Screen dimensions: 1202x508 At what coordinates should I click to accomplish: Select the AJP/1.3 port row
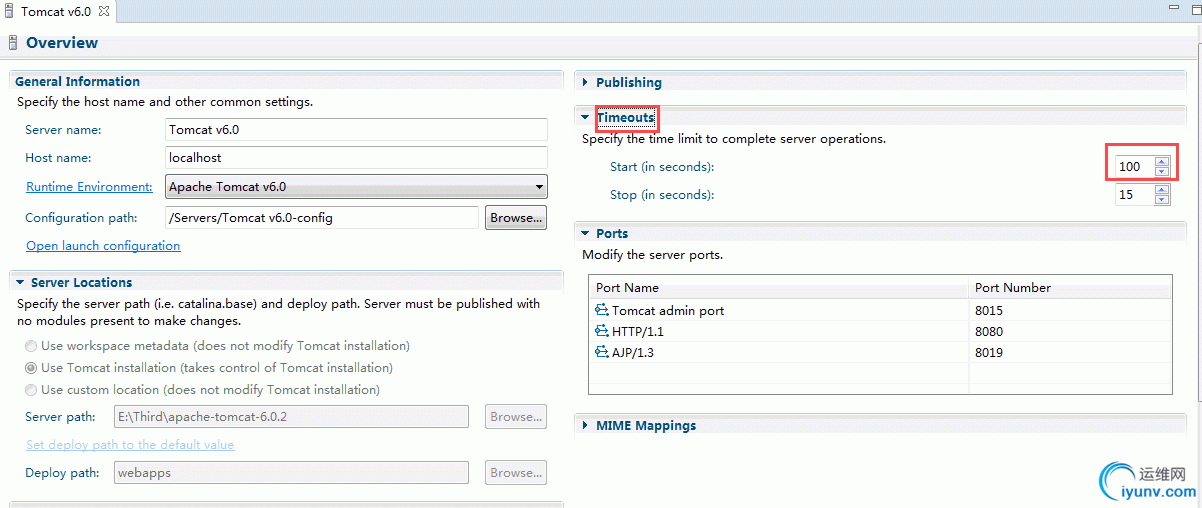pos(880,352)
